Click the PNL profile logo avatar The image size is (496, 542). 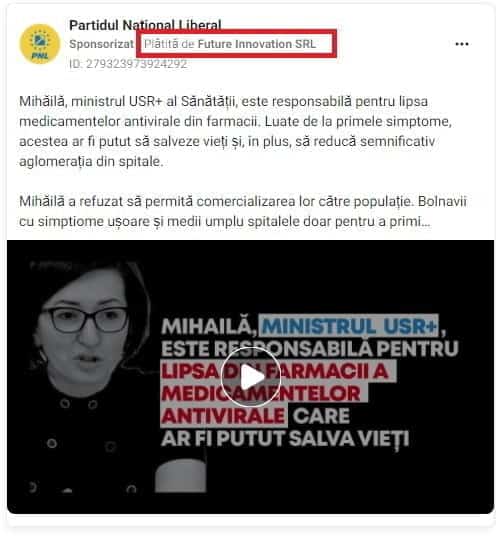[40, 44]
